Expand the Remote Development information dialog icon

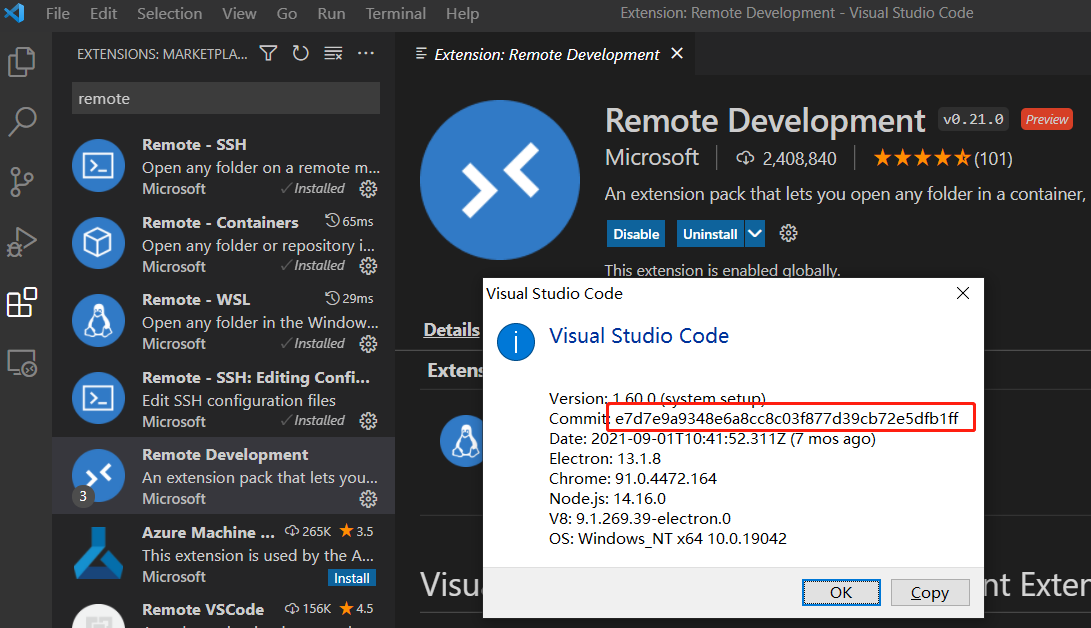516,342
